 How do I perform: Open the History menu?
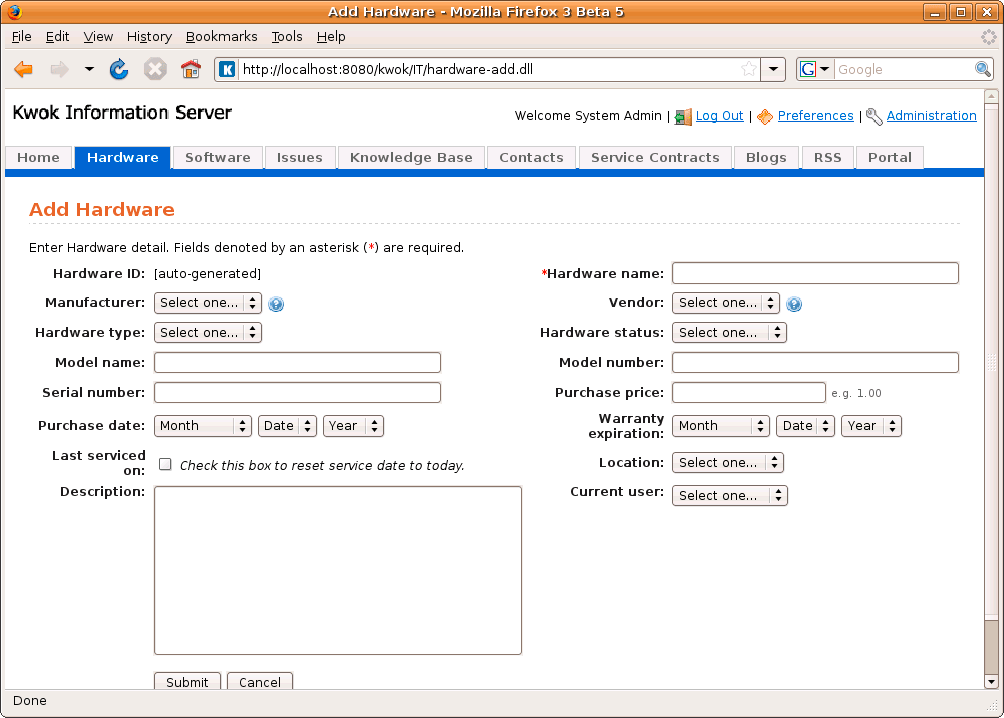(149, 37)
